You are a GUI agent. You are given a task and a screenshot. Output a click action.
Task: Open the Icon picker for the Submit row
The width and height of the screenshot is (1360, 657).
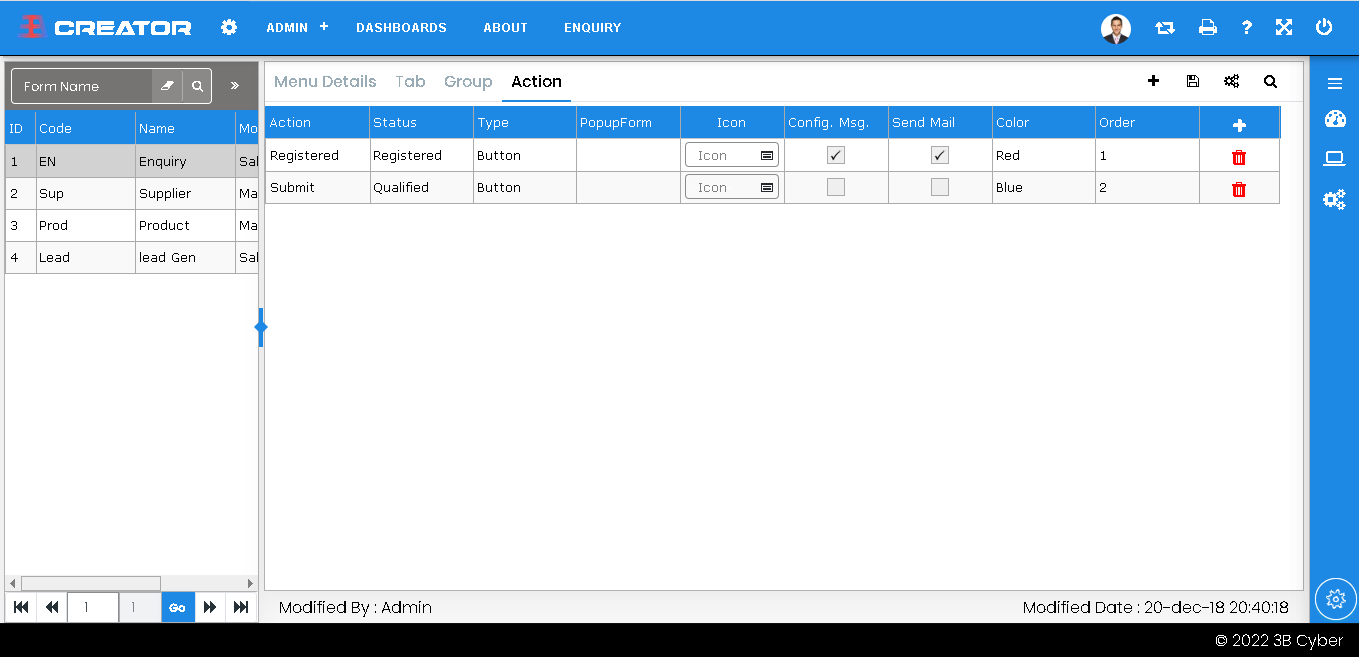766,188
